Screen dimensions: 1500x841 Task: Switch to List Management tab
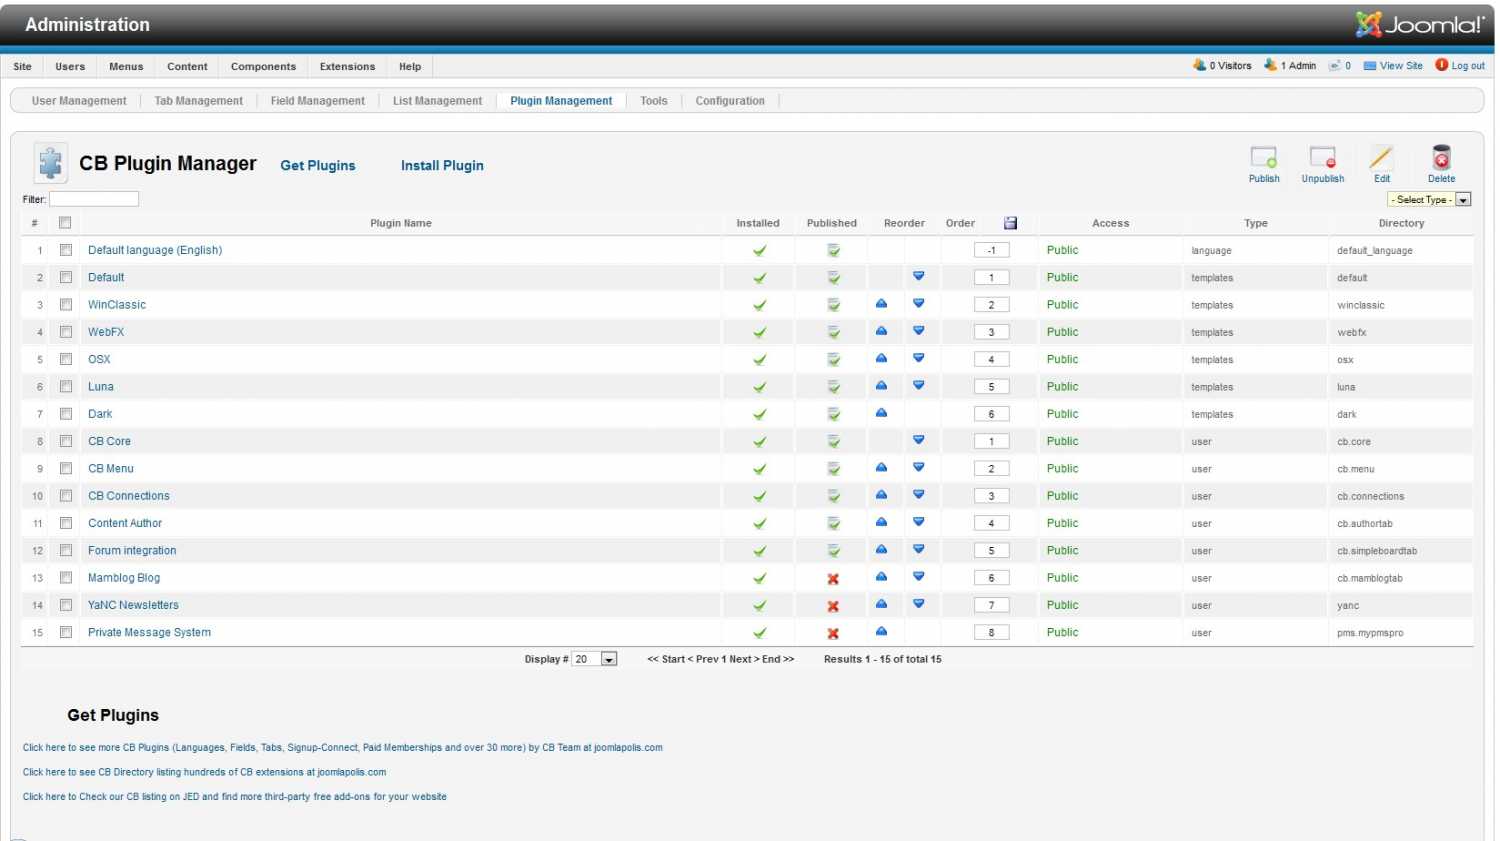[x=437, y=101]
